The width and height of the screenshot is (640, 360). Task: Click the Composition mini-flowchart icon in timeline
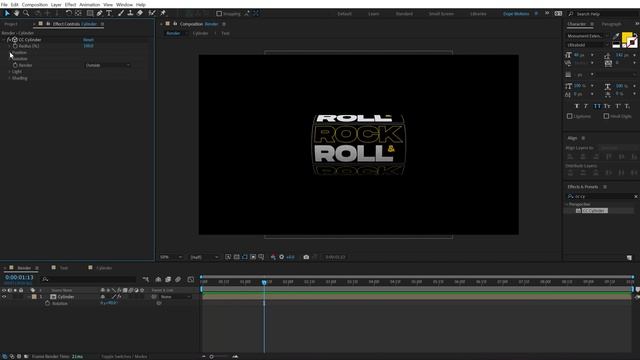click(x=146, y=280)
